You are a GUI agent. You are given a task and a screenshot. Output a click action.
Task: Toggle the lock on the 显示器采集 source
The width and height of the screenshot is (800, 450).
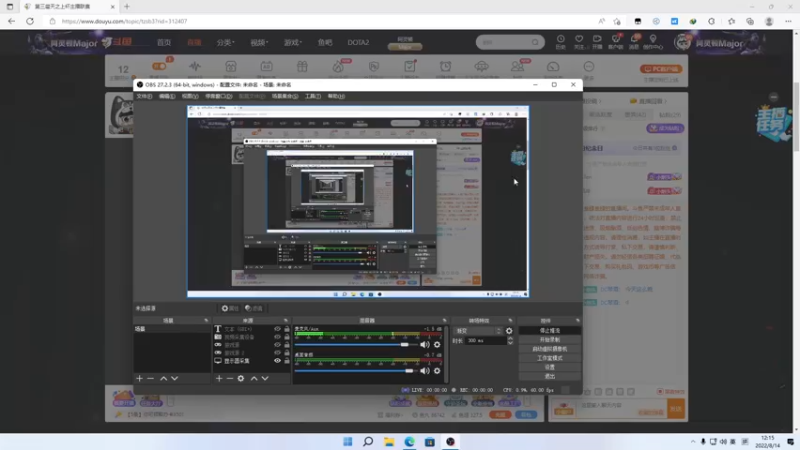pos(287,361)
